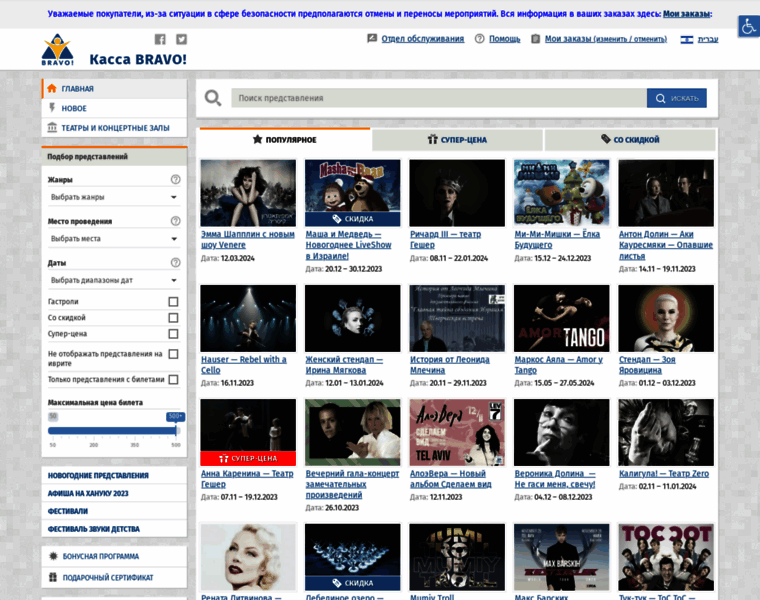Open the Фестивали link
This screenshot has width=760, height=600.
[68, 511]
